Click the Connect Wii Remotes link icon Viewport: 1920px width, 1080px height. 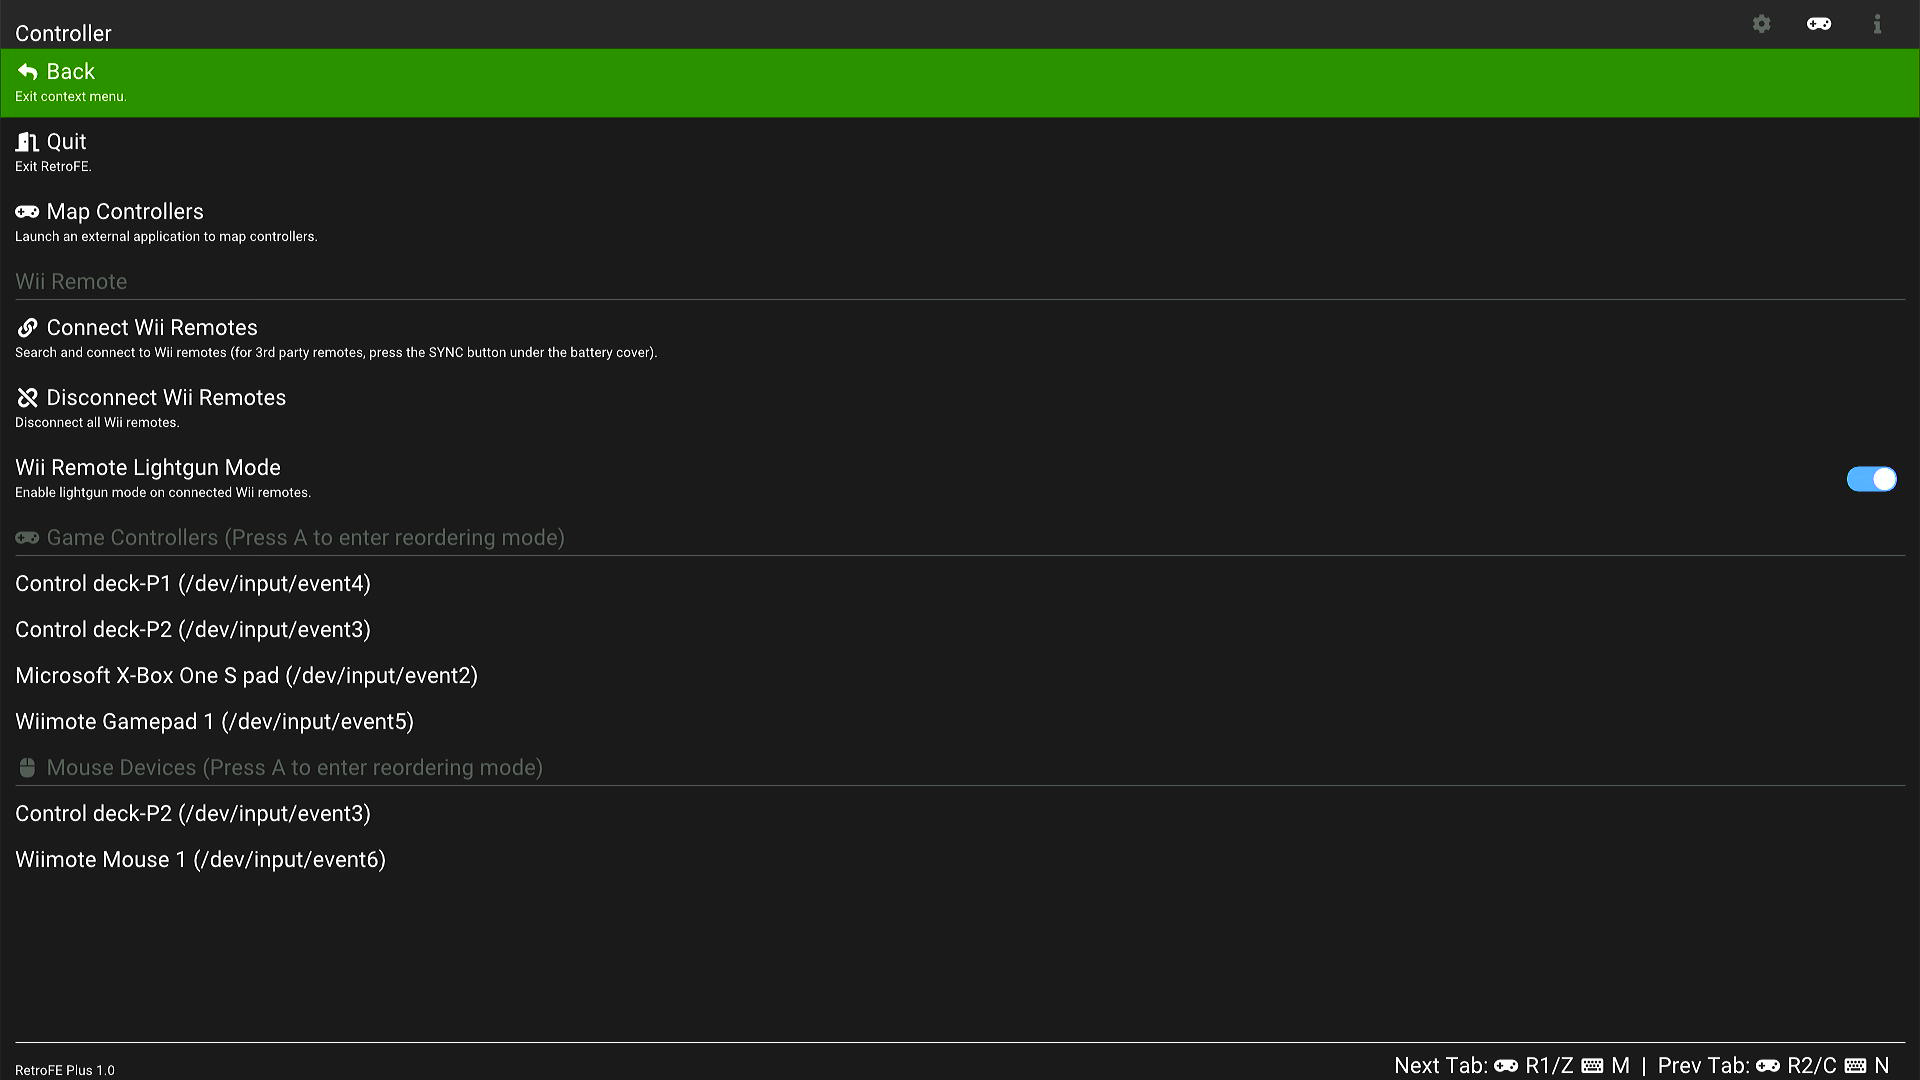[27, 328]
